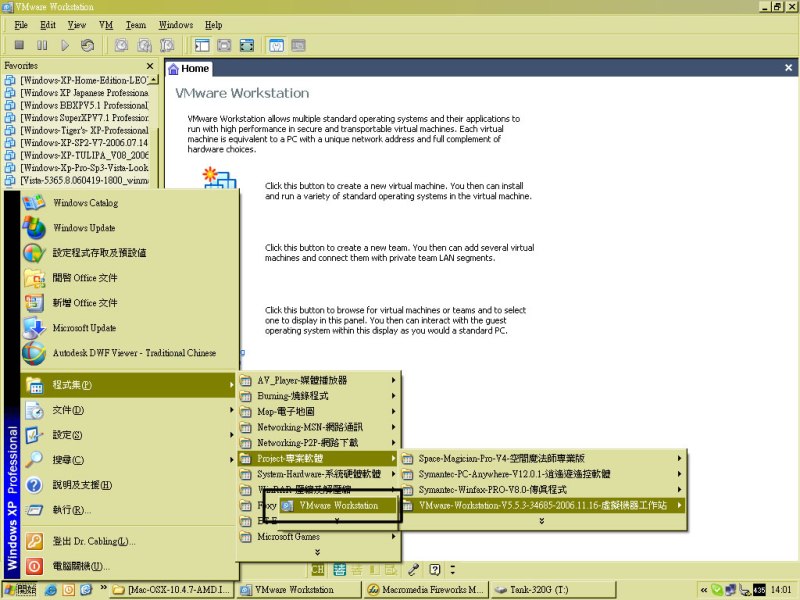Open 說明及支援(H) help and support
Image resolution: width=800 pixels, height=600 pixels.
click(x=130, y=485)
